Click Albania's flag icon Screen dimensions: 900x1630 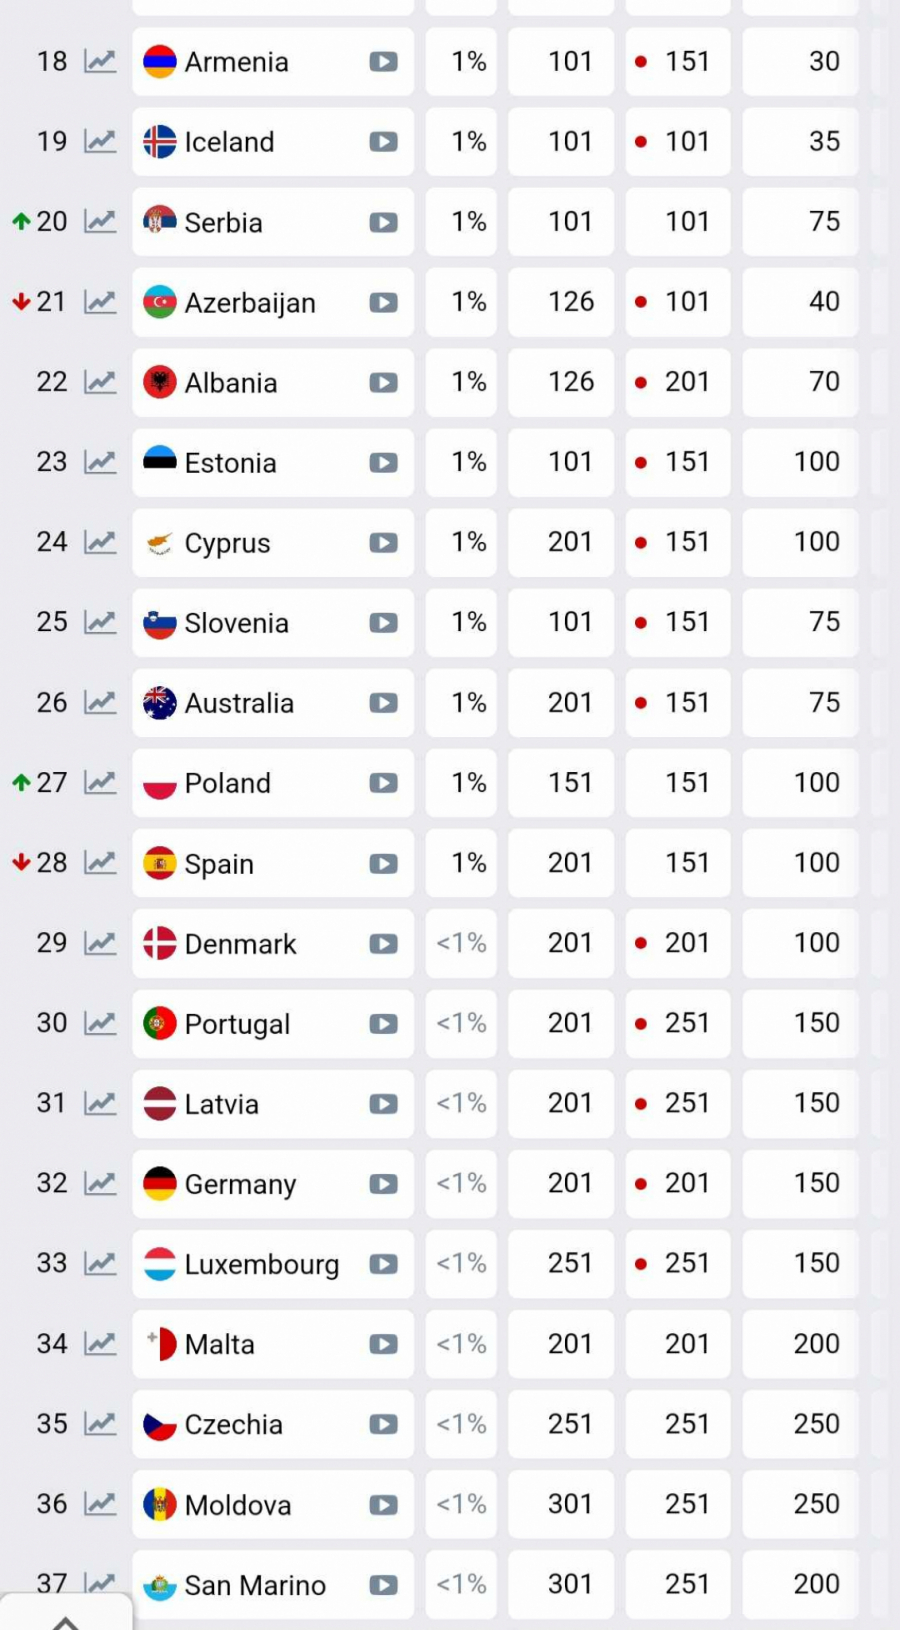pos(160,382)
